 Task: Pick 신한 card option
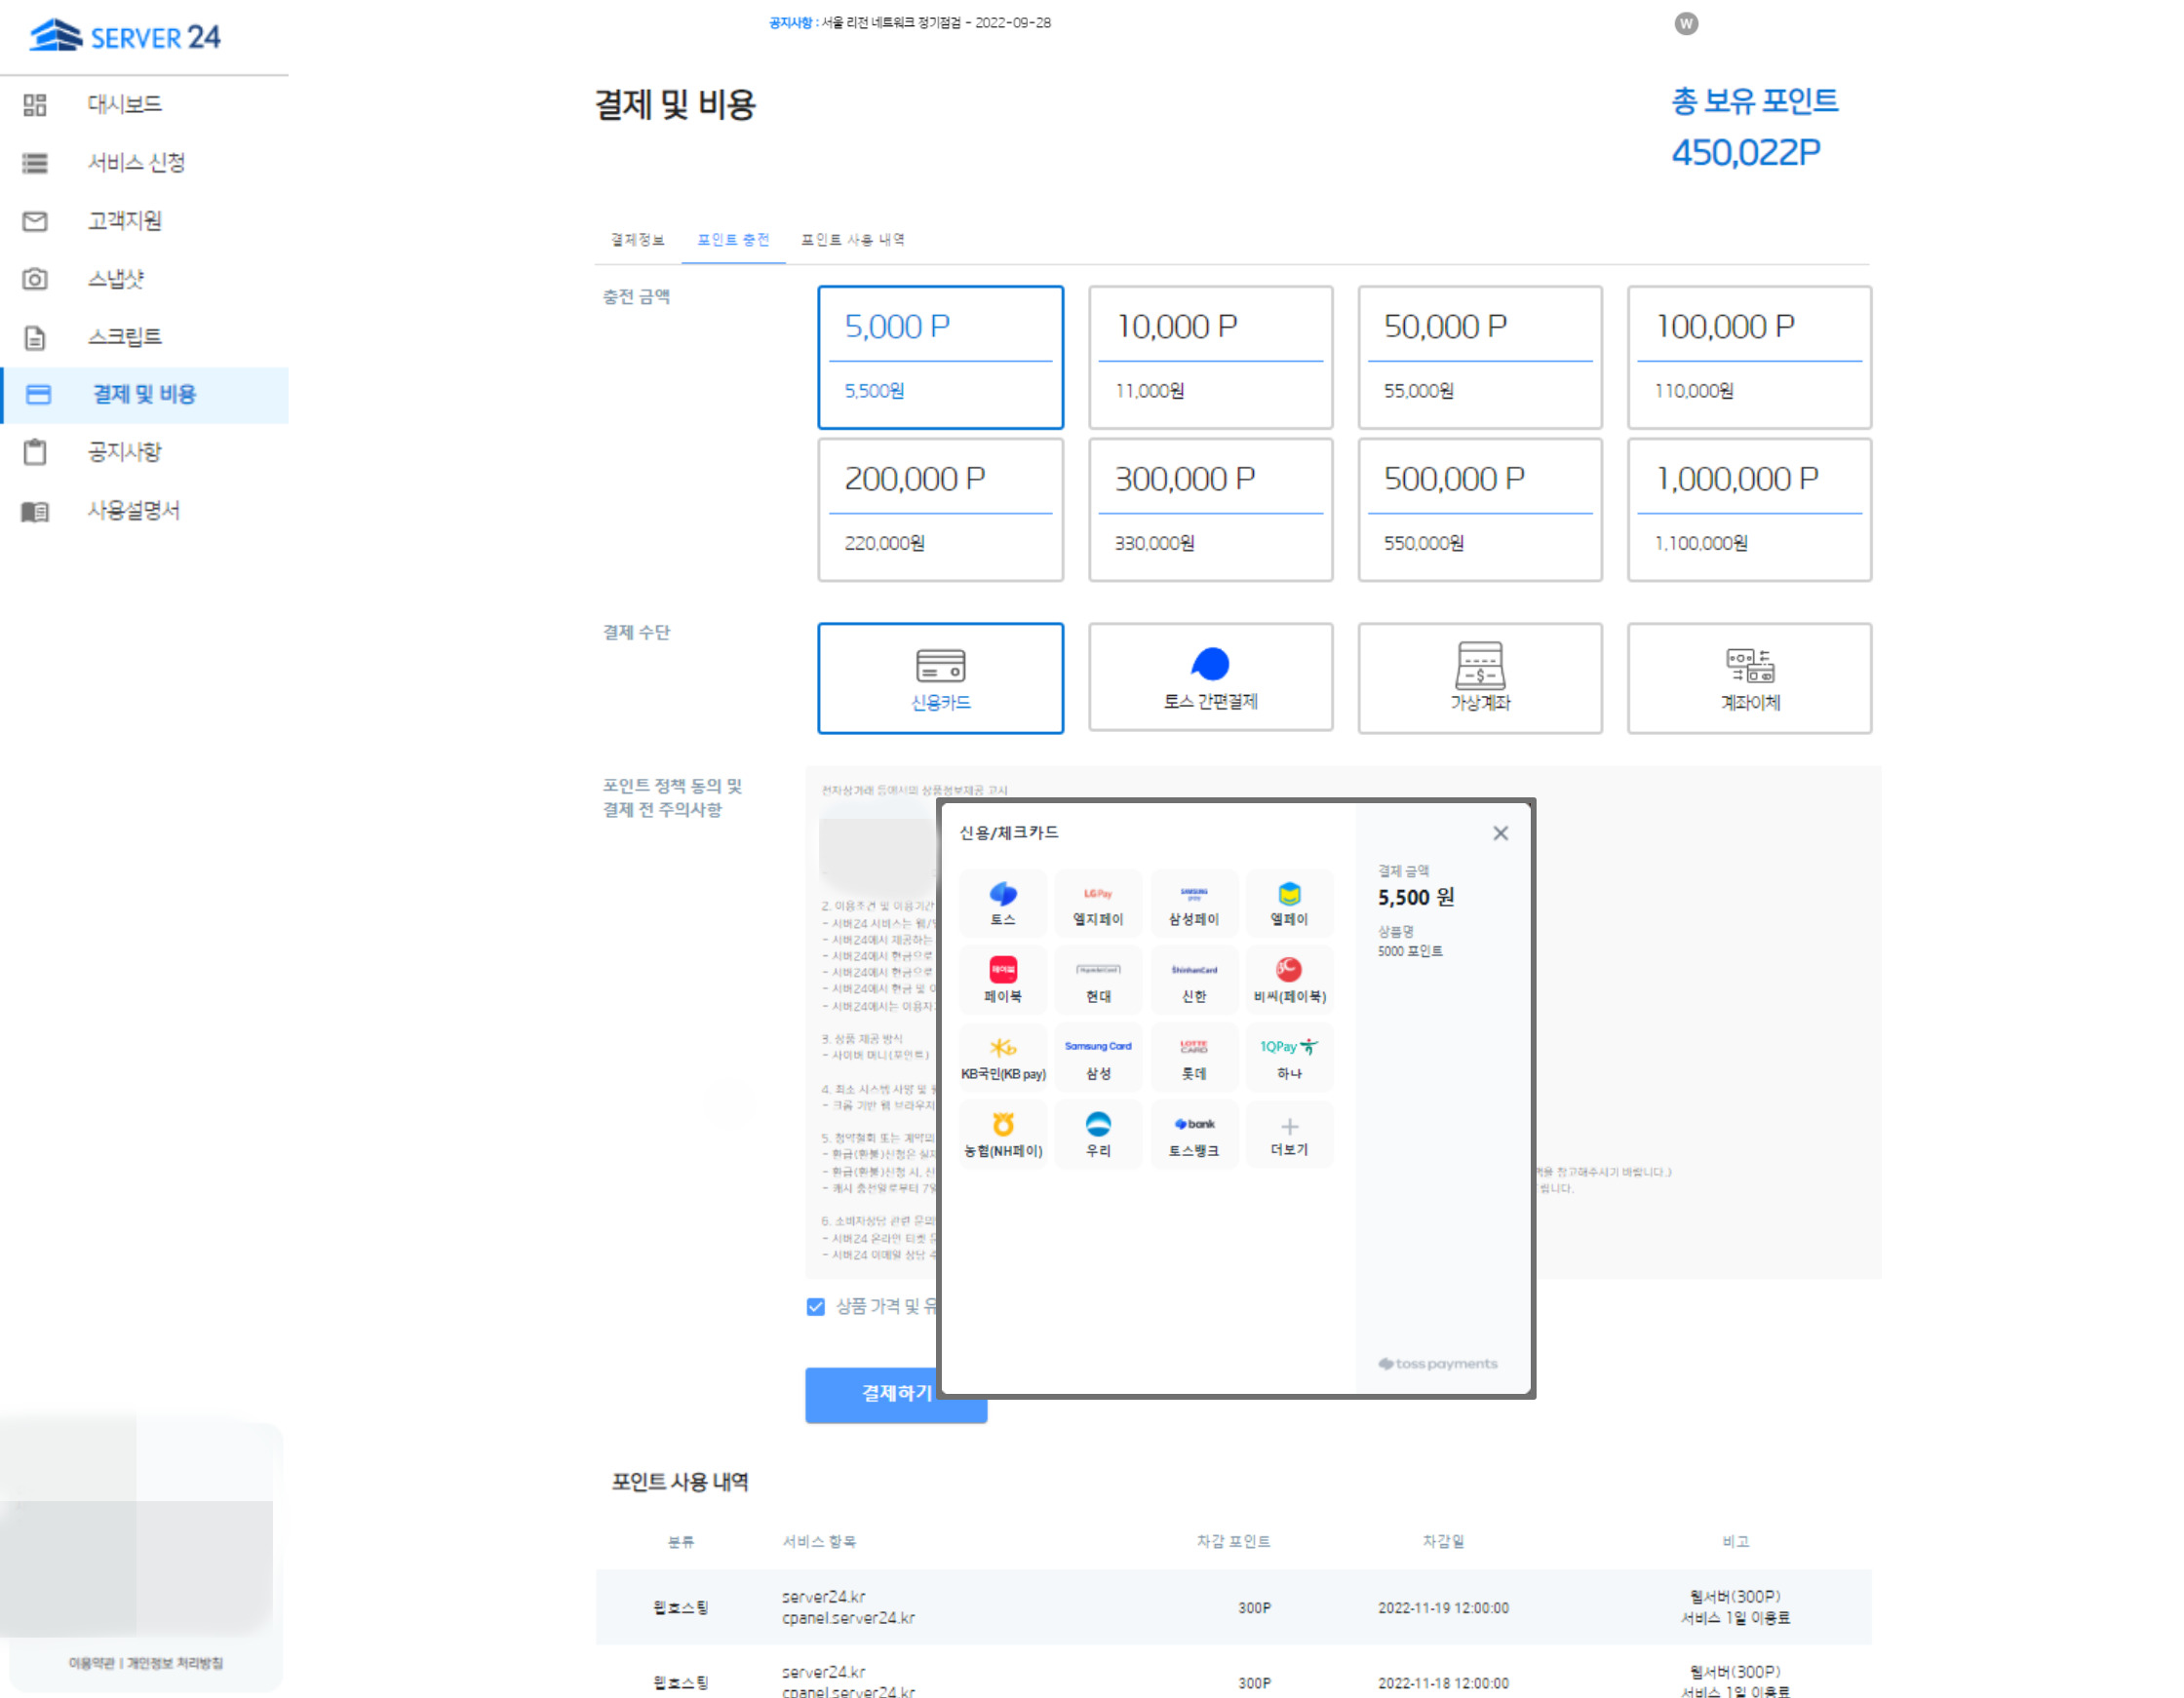click(x=1194, y=981)
